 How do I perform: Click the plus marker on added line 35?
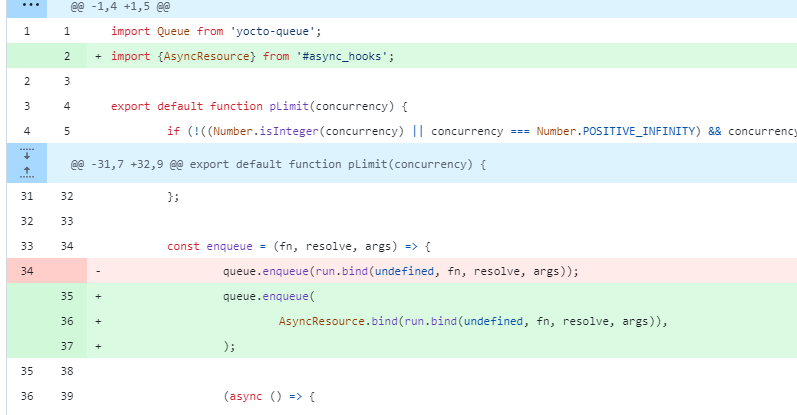pos(98,296)
